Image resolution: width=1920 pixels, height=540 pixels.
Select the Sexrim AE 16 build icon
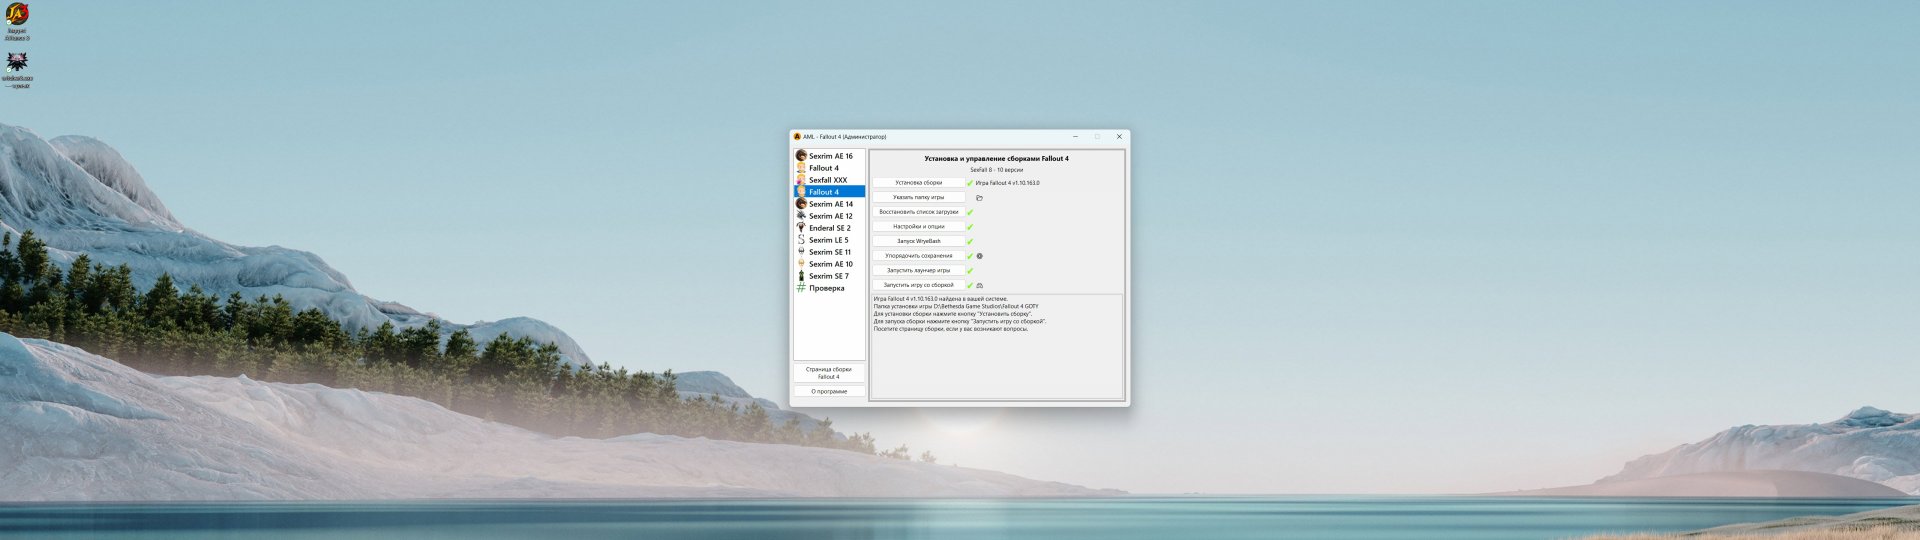pyautogui.click(x=801, y=156)
